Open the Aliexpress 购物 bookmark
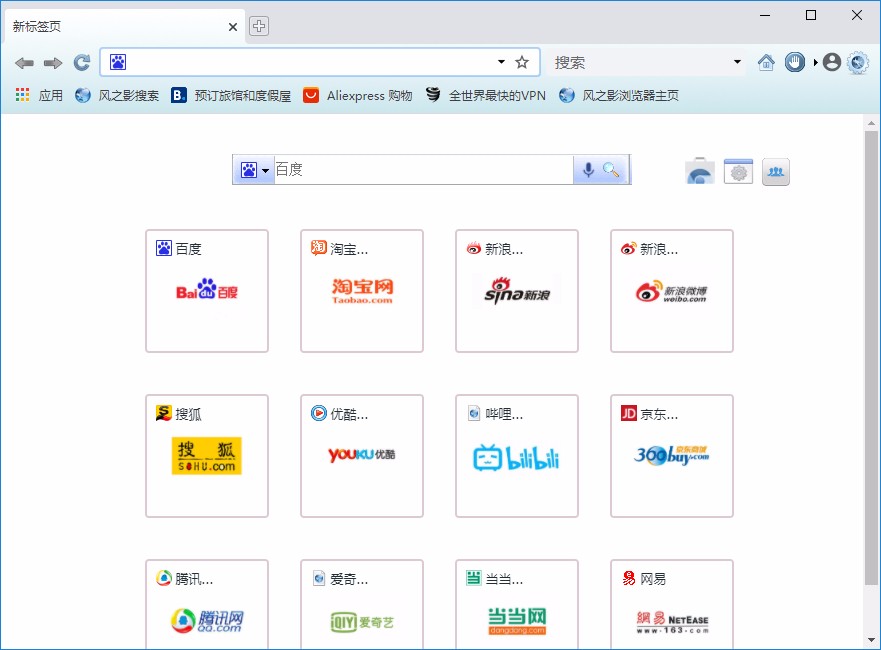Screen dimensions: 881x650 click(368, 95)
